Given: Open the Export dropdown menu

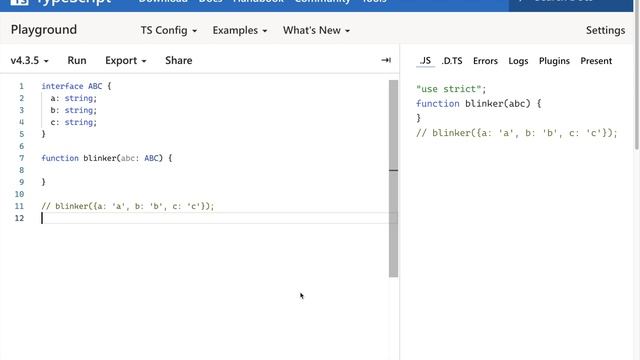Looking at the screenshot, I should pos(125,60).
